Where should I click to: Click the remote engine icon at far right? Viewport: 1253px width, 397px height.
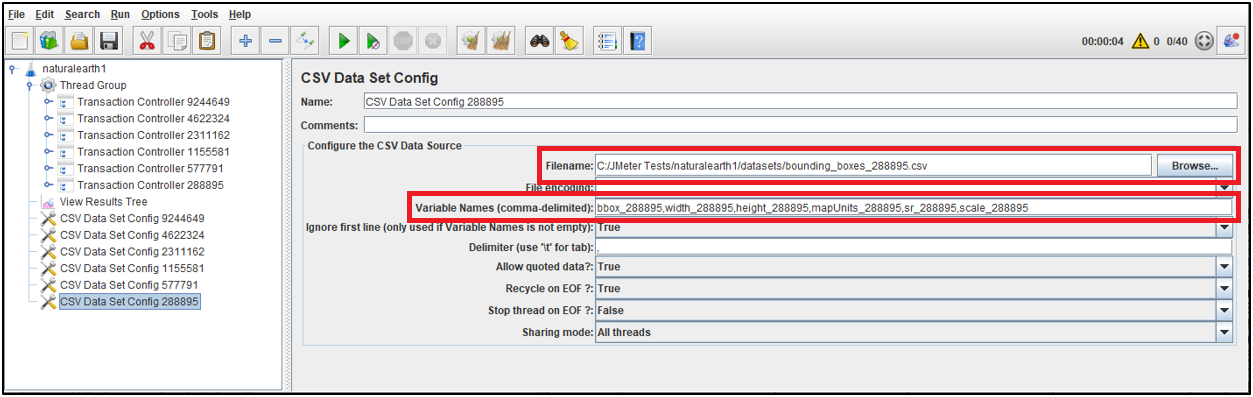(1231, 41)
